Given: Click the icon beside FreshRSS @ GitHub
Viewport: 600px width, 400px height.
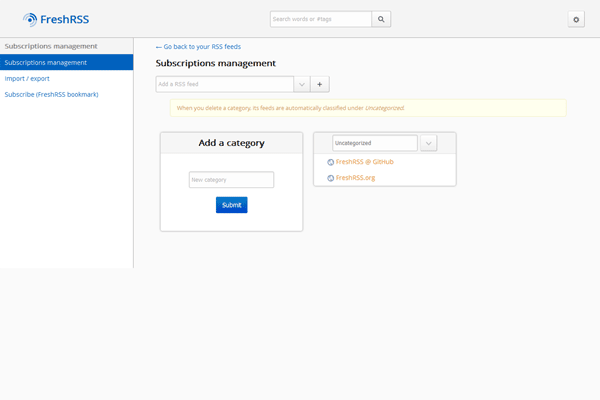Looking at the screenshot, I should pyautogui.click(x=331, y=162).
